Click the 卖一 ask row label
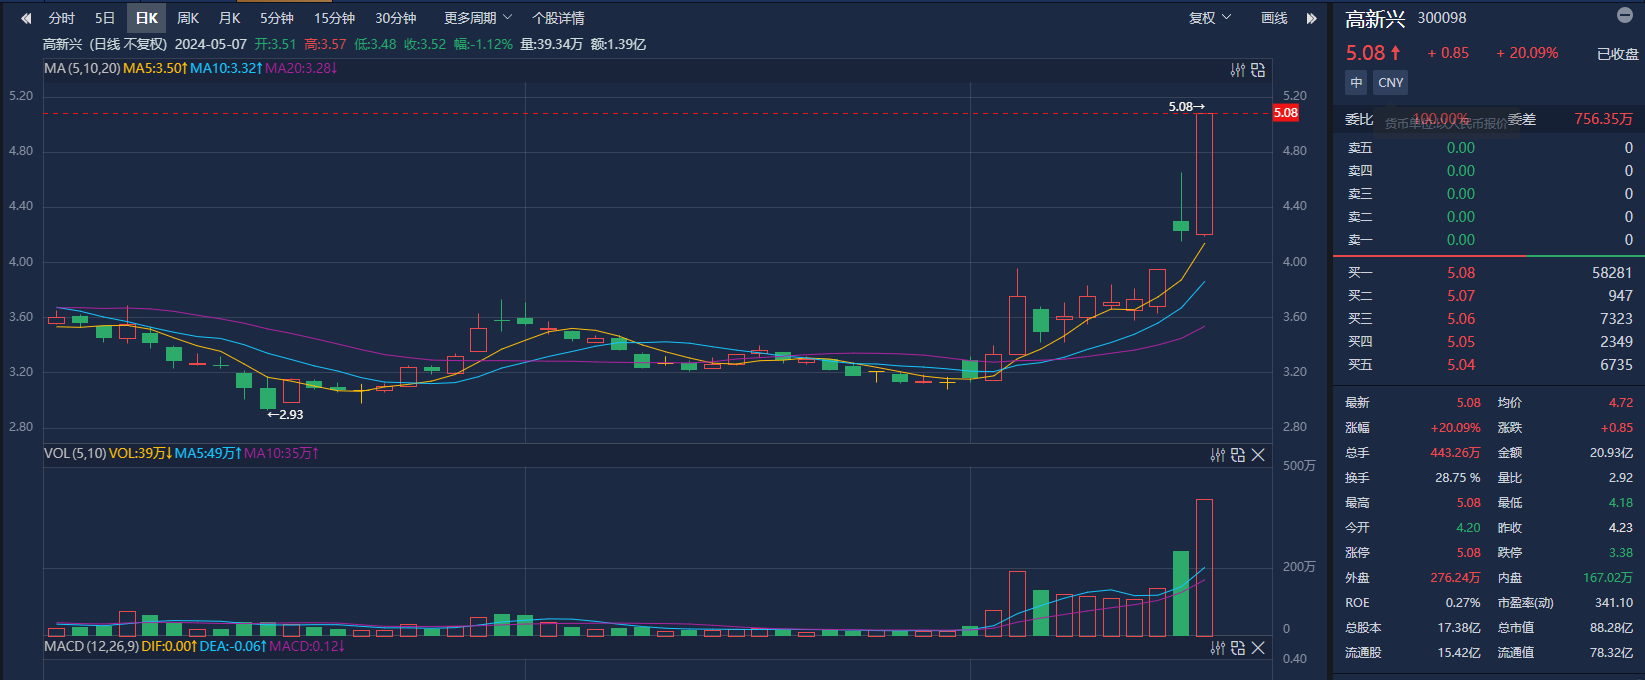 (1360, 240)
